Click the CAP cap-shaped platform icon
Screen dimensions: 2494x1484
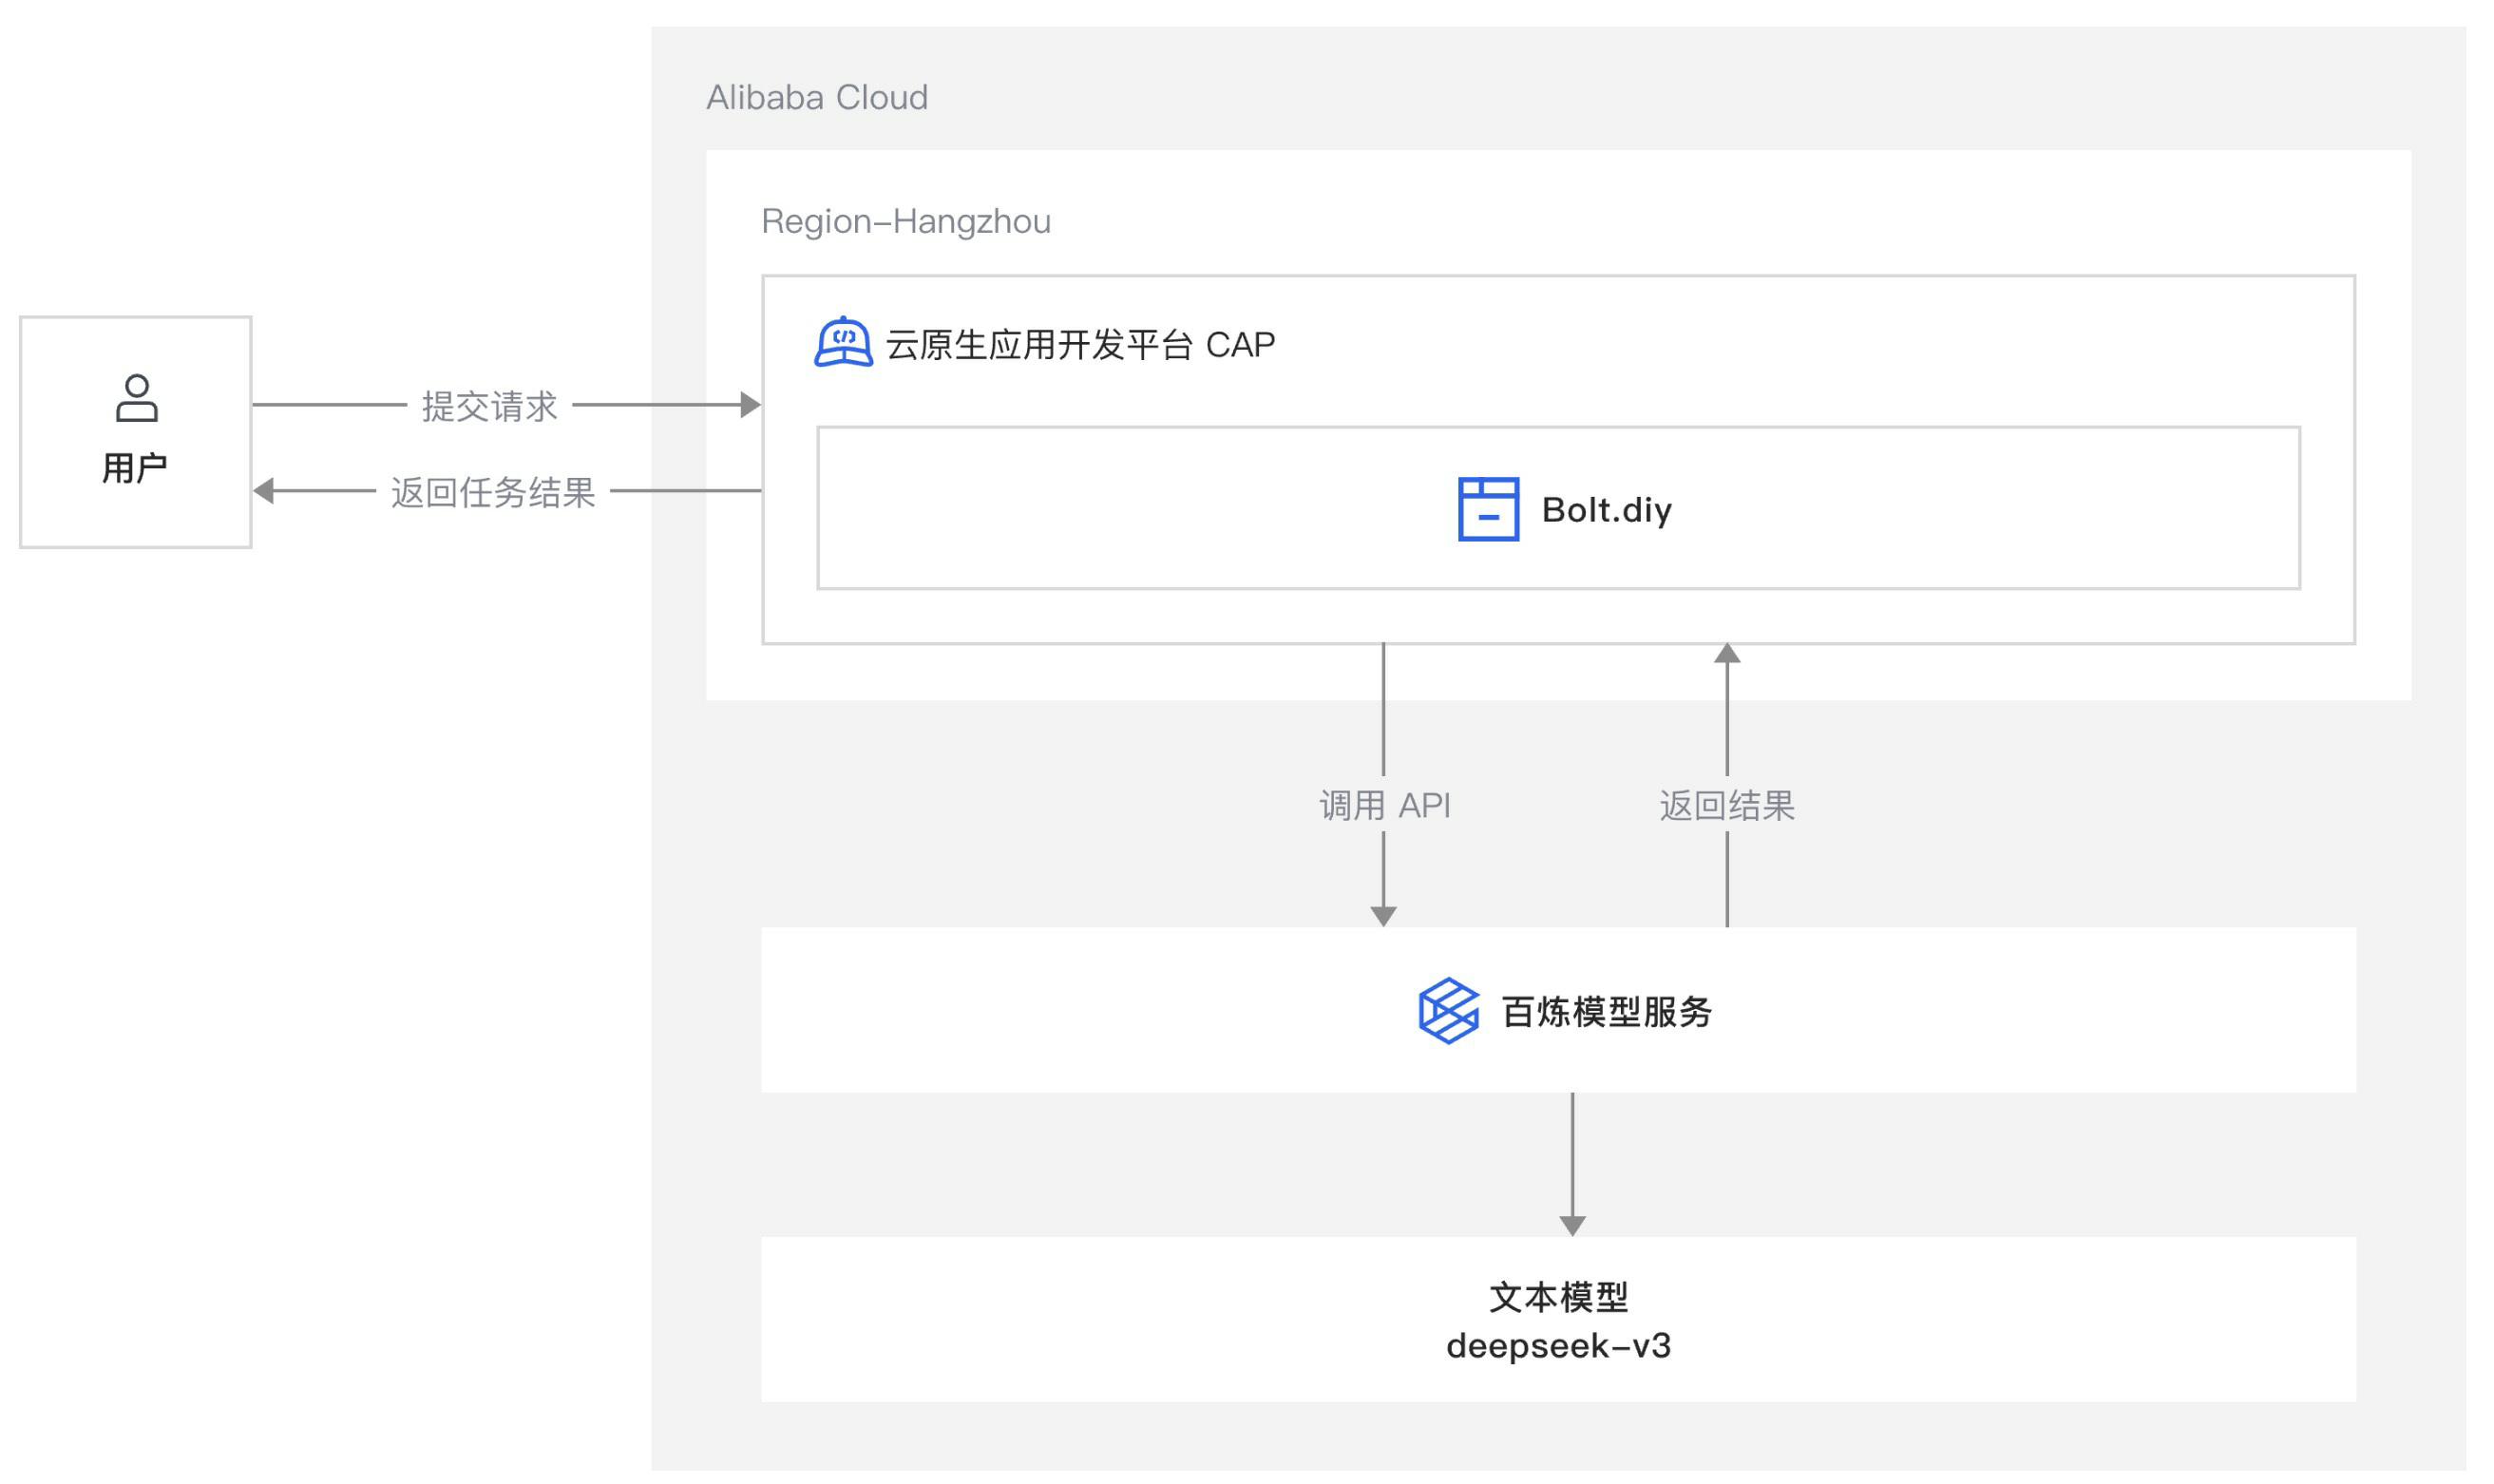pyautogui.click(x=843, y=343)
